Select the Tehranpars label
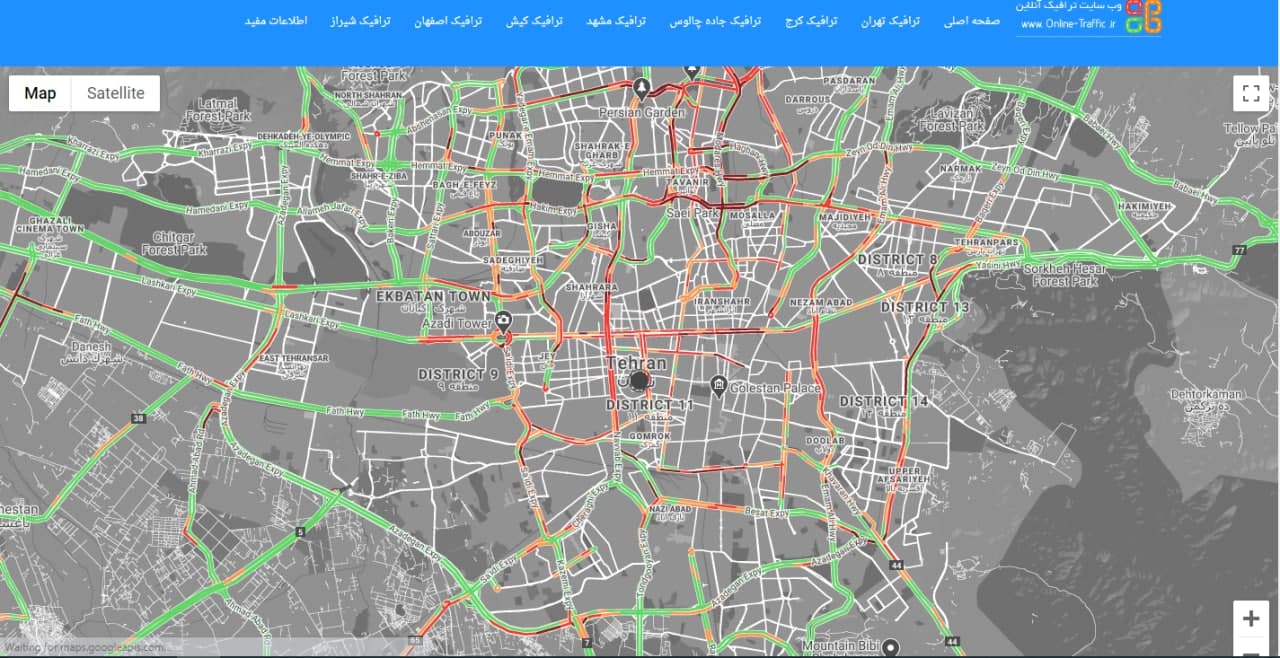The image size is (1280, 658). (x=986, y=243)
